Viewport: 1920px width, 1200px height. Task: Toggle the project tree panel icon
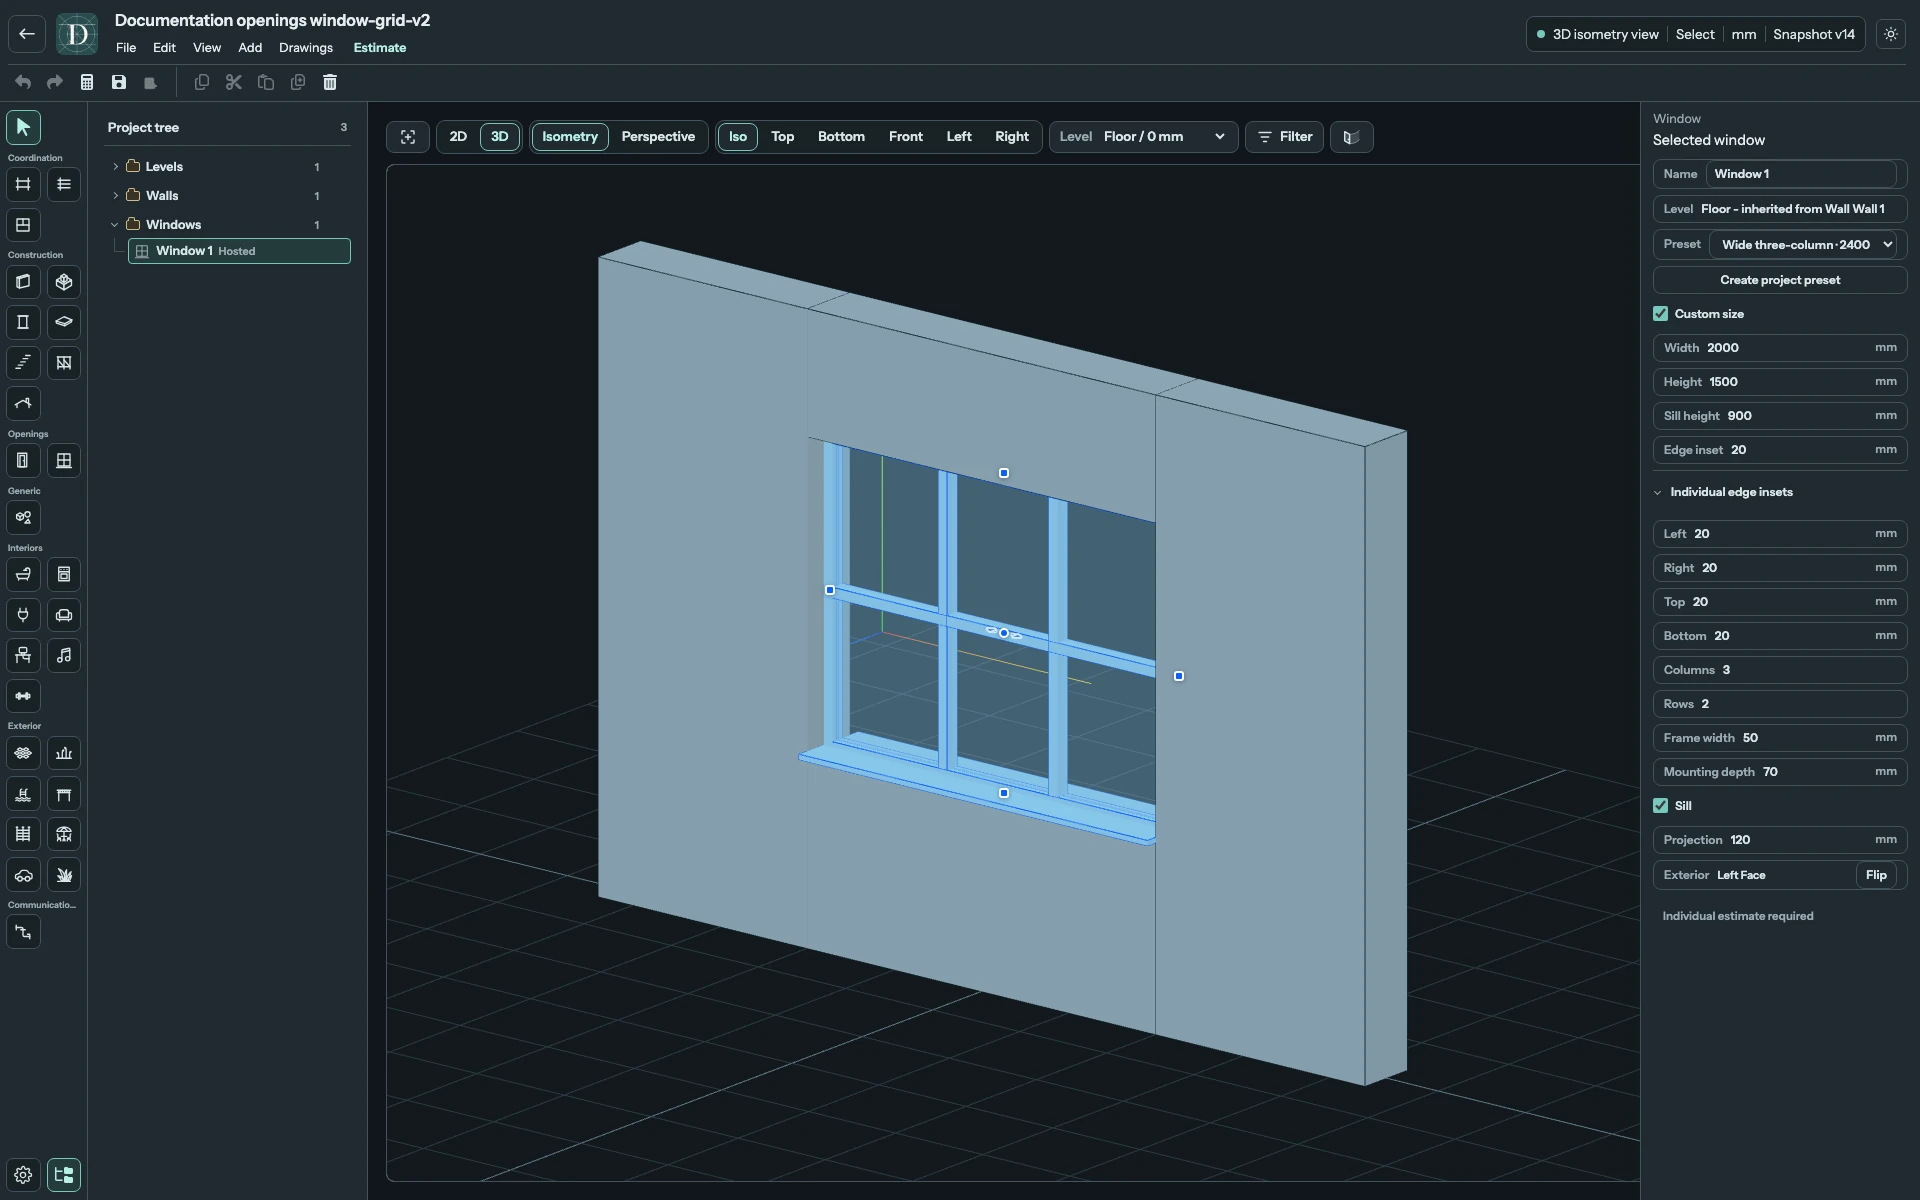(64, 1175)
